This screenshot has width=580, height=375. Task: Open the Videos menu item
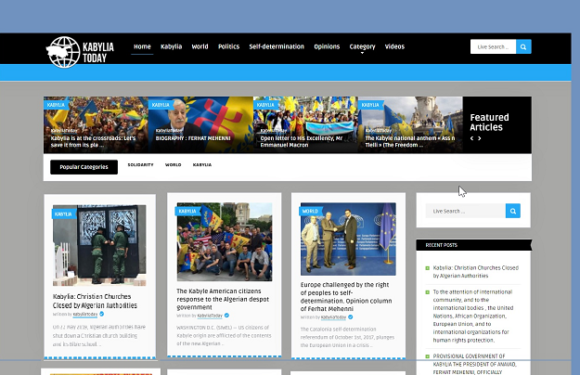coord(395,47)
